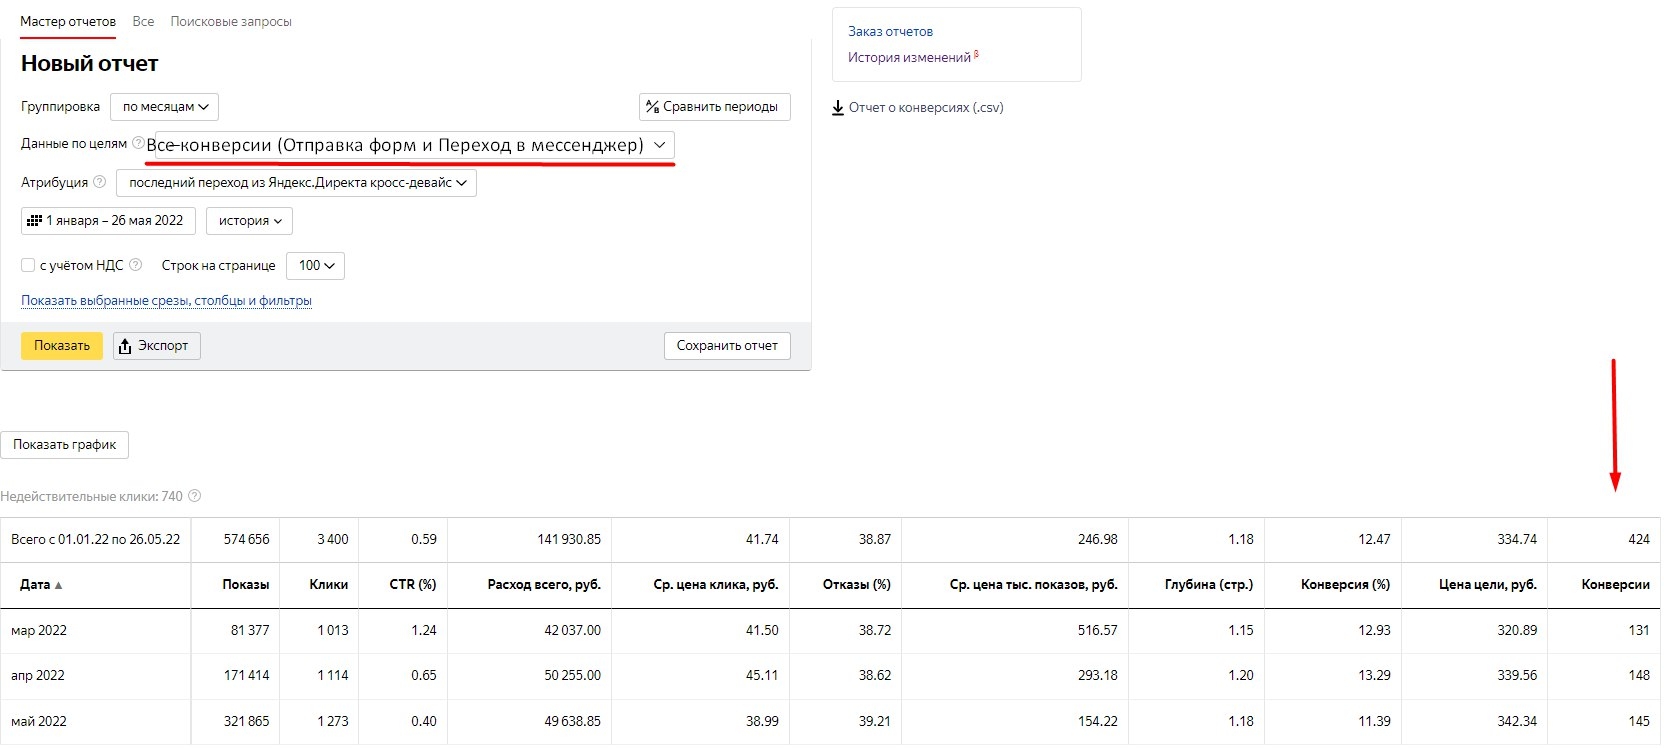
Task: Click the upload icon on Экспорт button
Action: 125,346
